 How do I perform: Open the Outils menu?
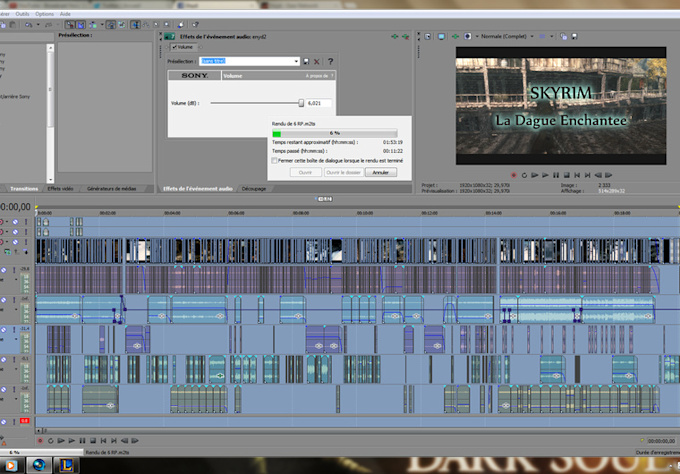coord(22,14)
